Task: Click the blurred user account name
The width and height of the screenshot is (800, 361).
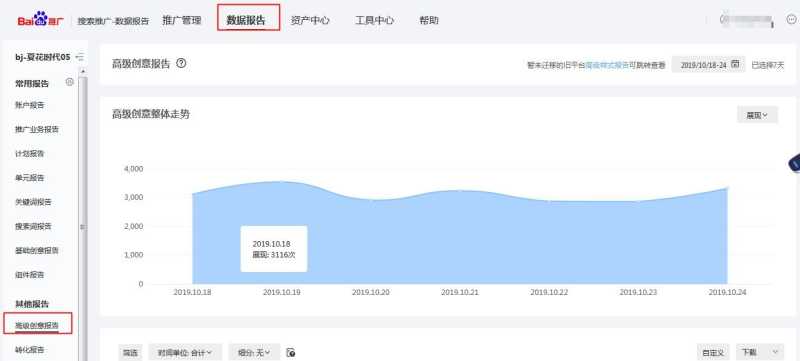Action: coord(748,20)
